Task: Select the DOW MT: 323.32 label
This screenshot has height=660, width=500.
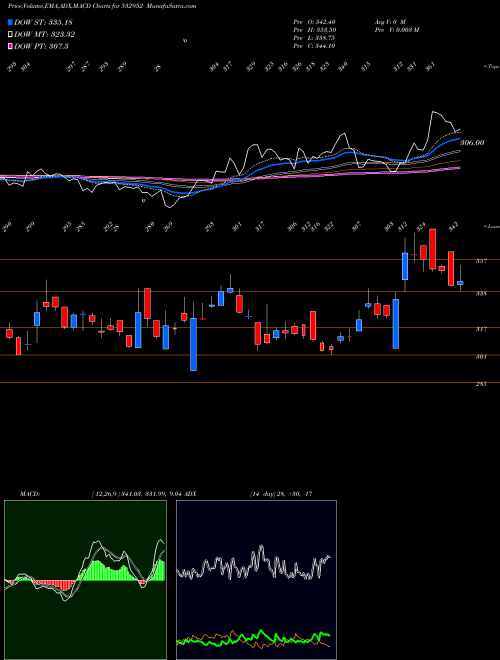Action: [x=45, y=35]
